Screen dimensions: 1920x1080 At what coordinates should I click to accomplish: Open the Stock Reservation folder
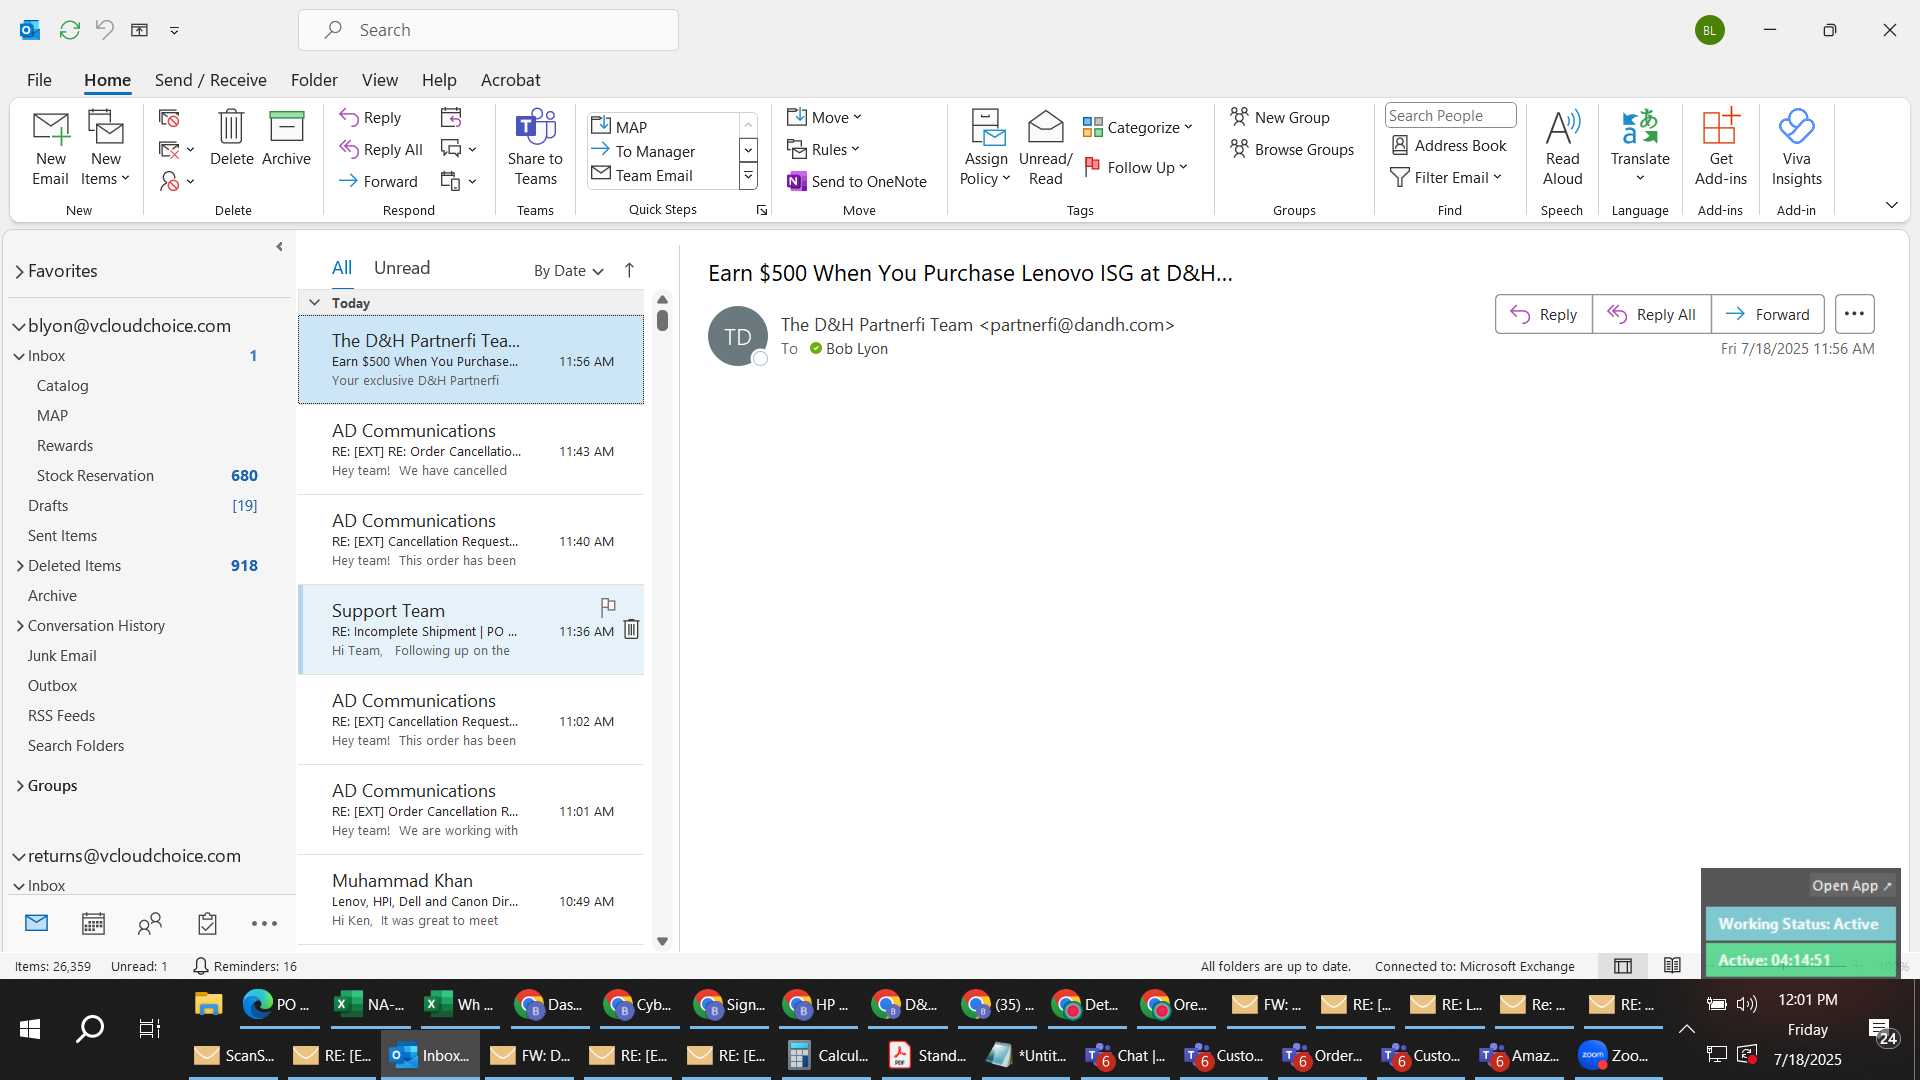click(147, 476)
